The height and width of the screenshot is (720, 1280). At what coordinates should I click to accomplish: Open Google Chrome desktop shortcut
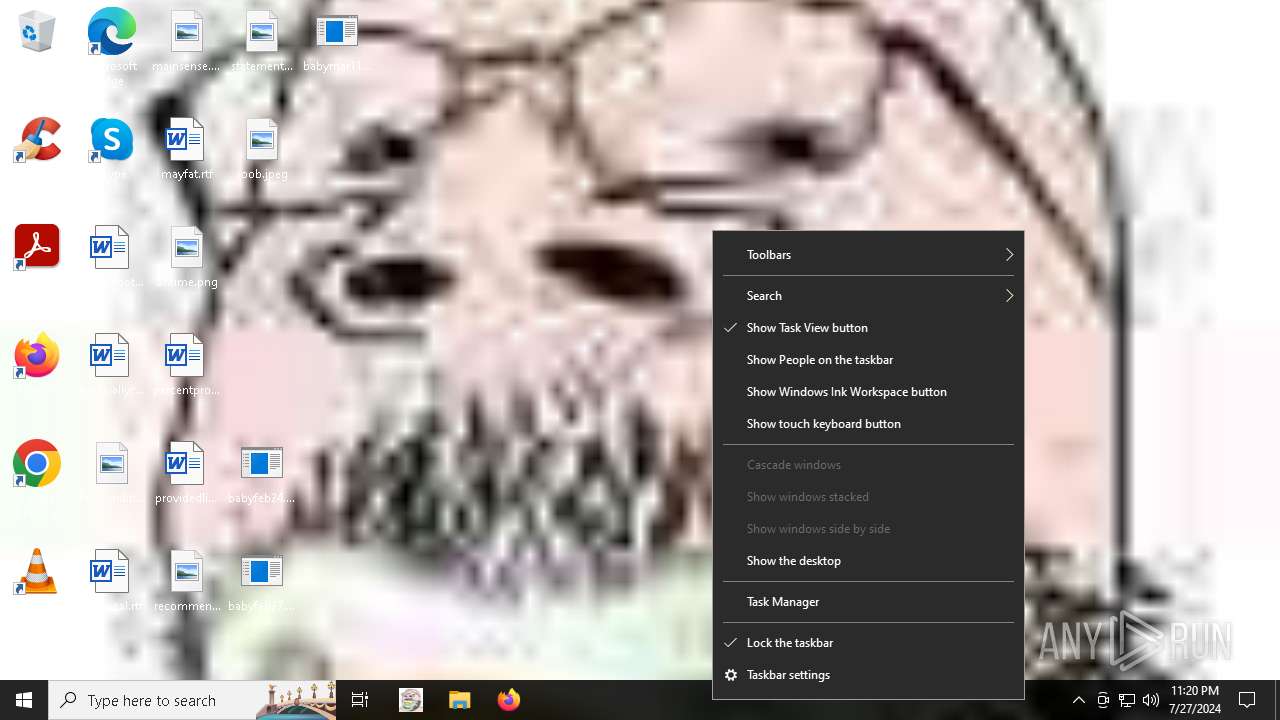[x=37, y=463]
